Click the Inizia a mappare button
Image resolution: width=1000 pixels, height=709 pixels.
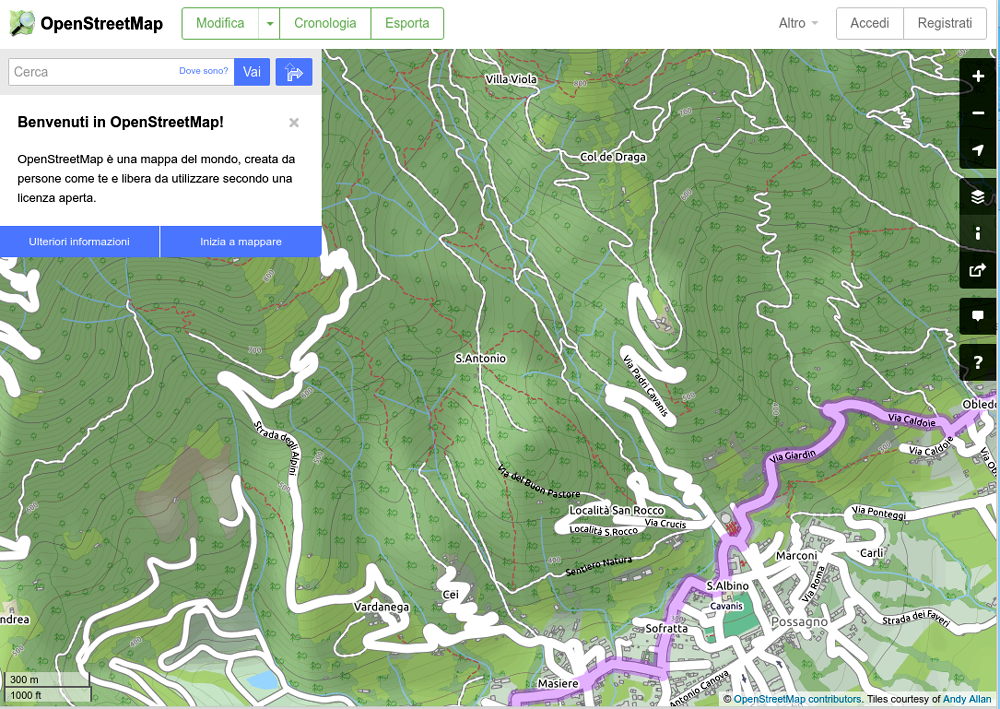tap(241, 242)
